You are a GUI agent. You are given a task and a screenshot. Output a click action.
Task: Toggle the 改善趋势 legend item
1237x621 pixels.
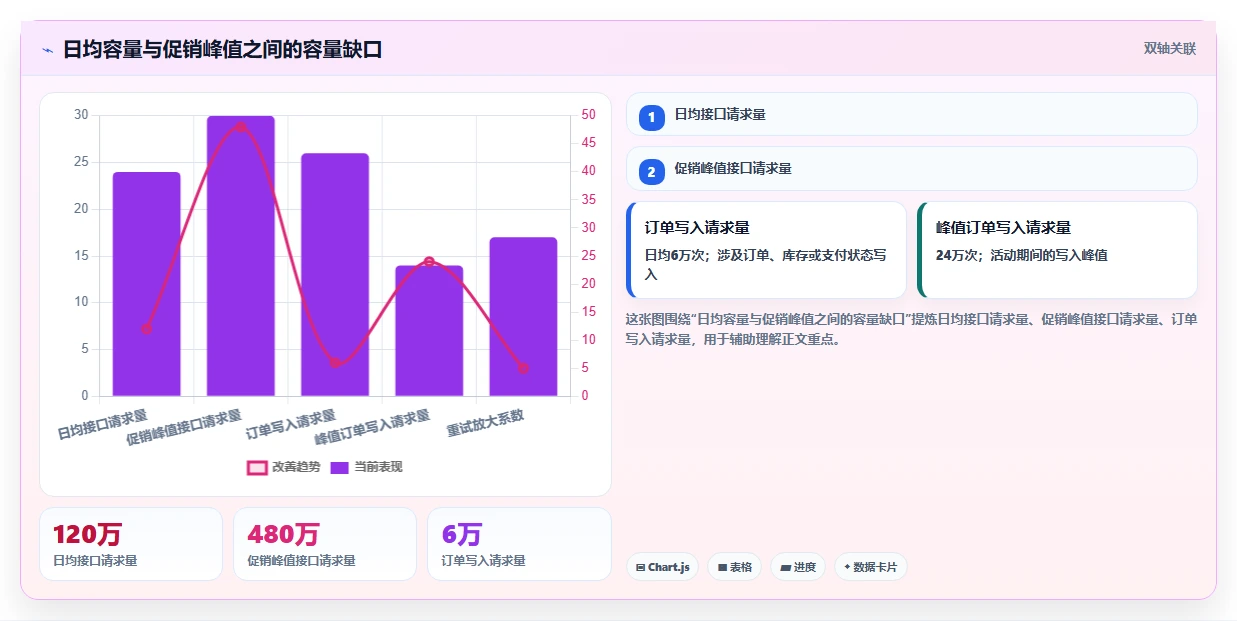[x=284, y=467]
